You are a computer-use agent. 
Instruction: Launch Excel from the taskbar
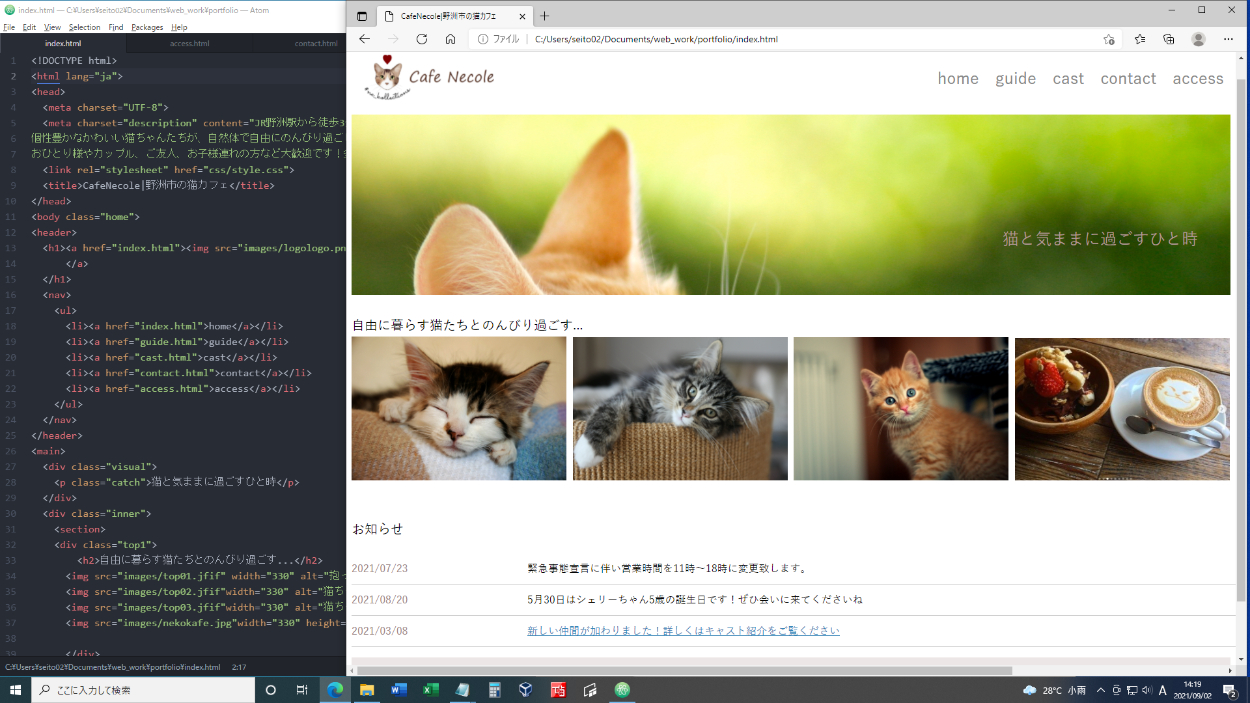coord(430,690)
